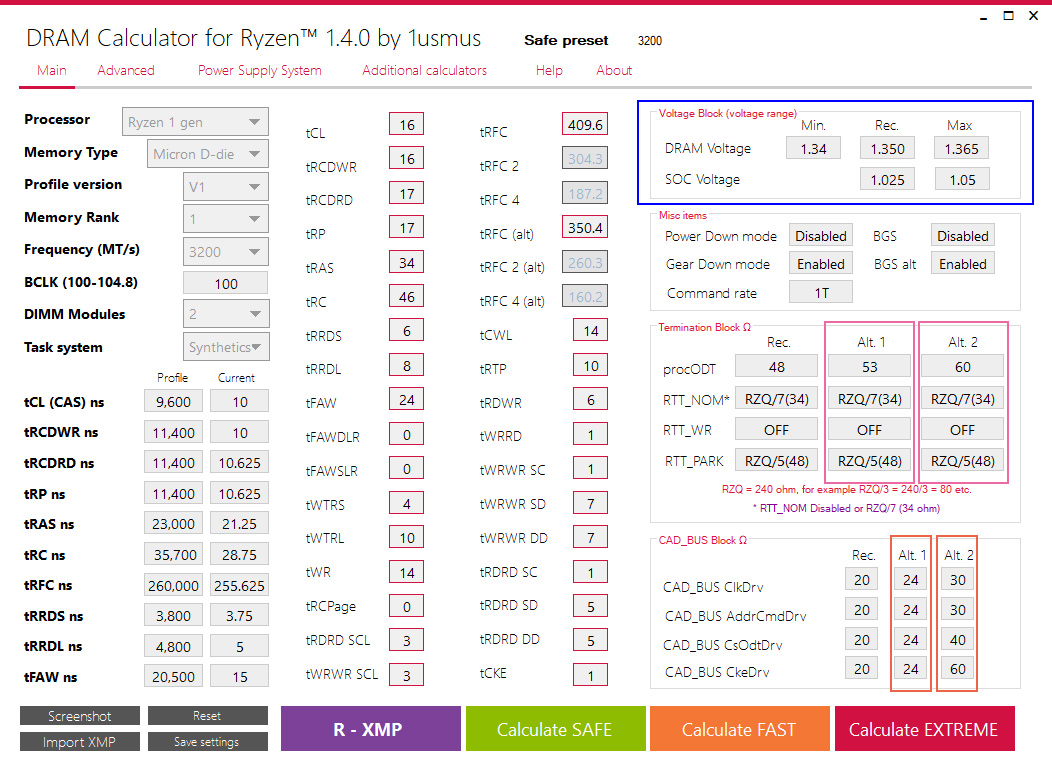Click the tWRWR SD value field
This screenshot has height=771, width=1052.
590,503
